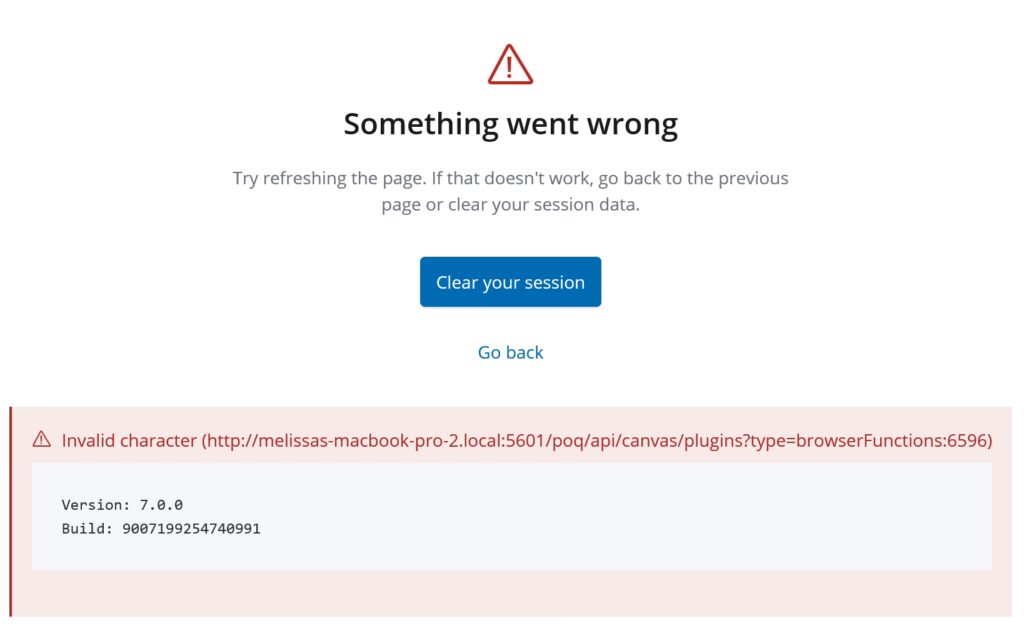Select the Something went wrong heading

pos(510,124)
